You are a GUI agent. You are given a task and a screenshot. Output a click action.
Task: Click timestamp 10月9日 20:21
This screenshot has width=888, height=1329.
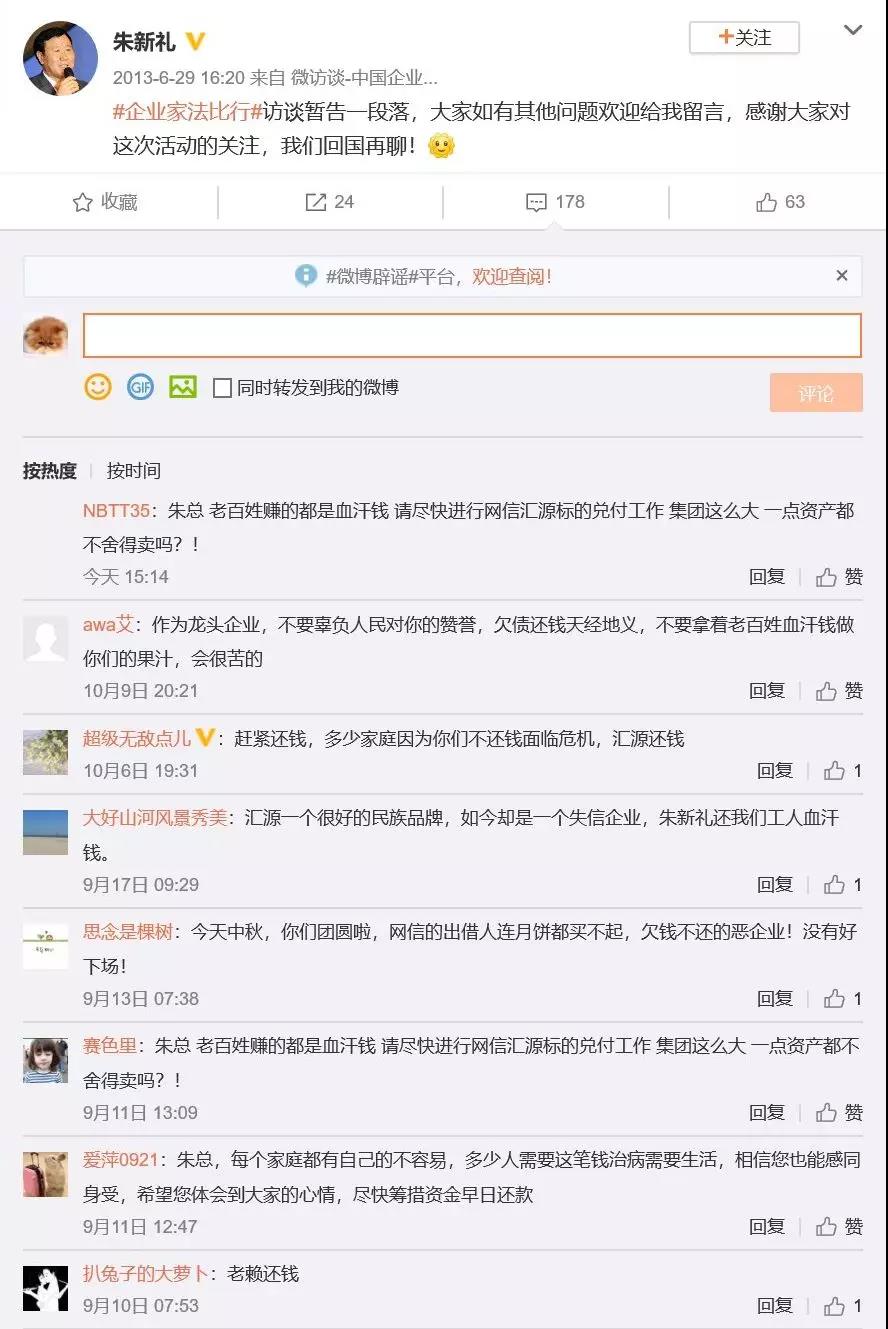pos(141,691)
